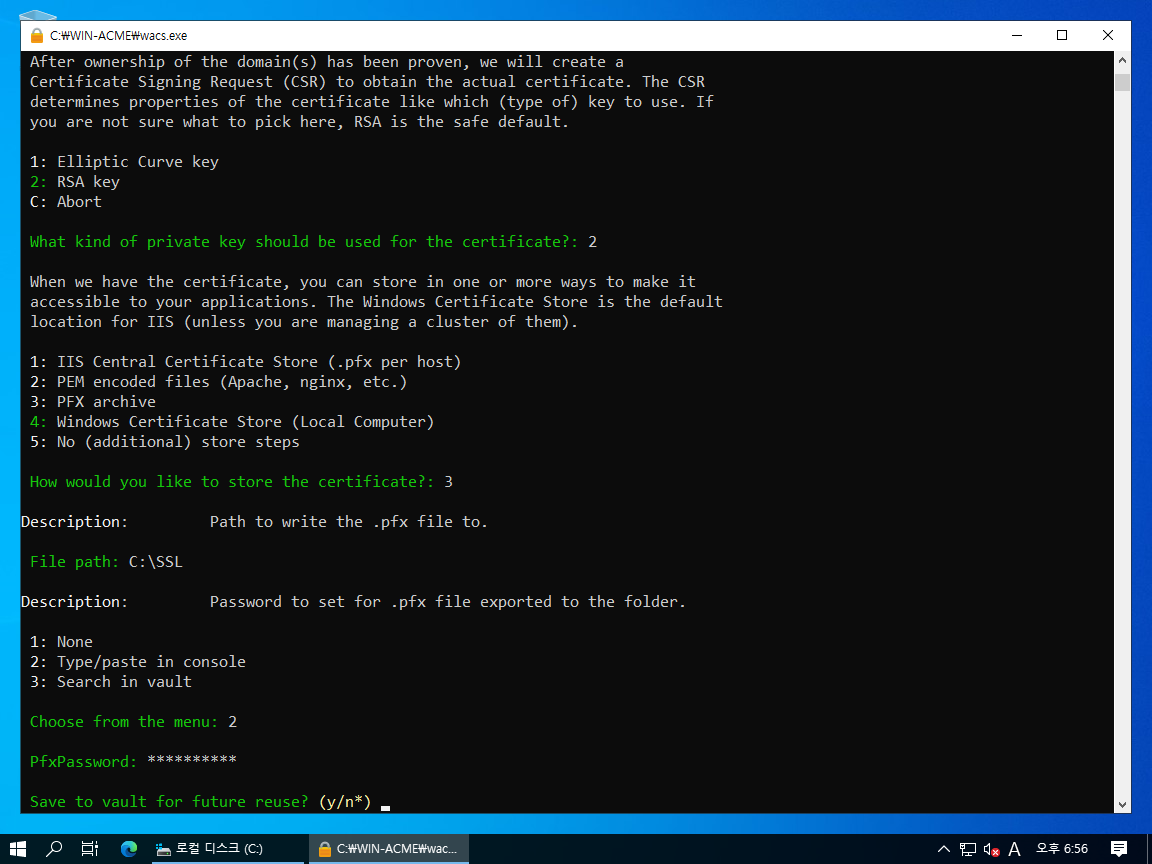
Task: Click the '2: Type/paste in console' option
Action: click(137, 661)
